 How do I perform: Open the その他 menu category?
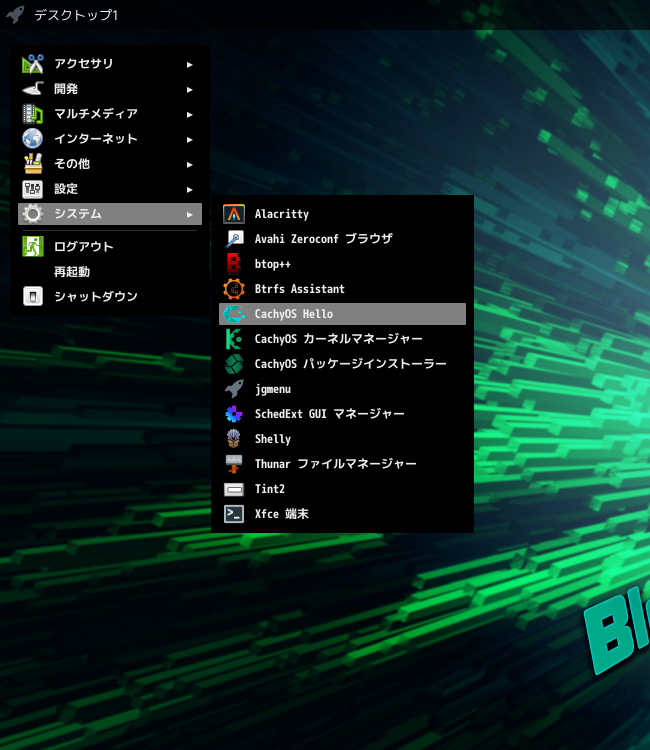(x=110, y=164)
